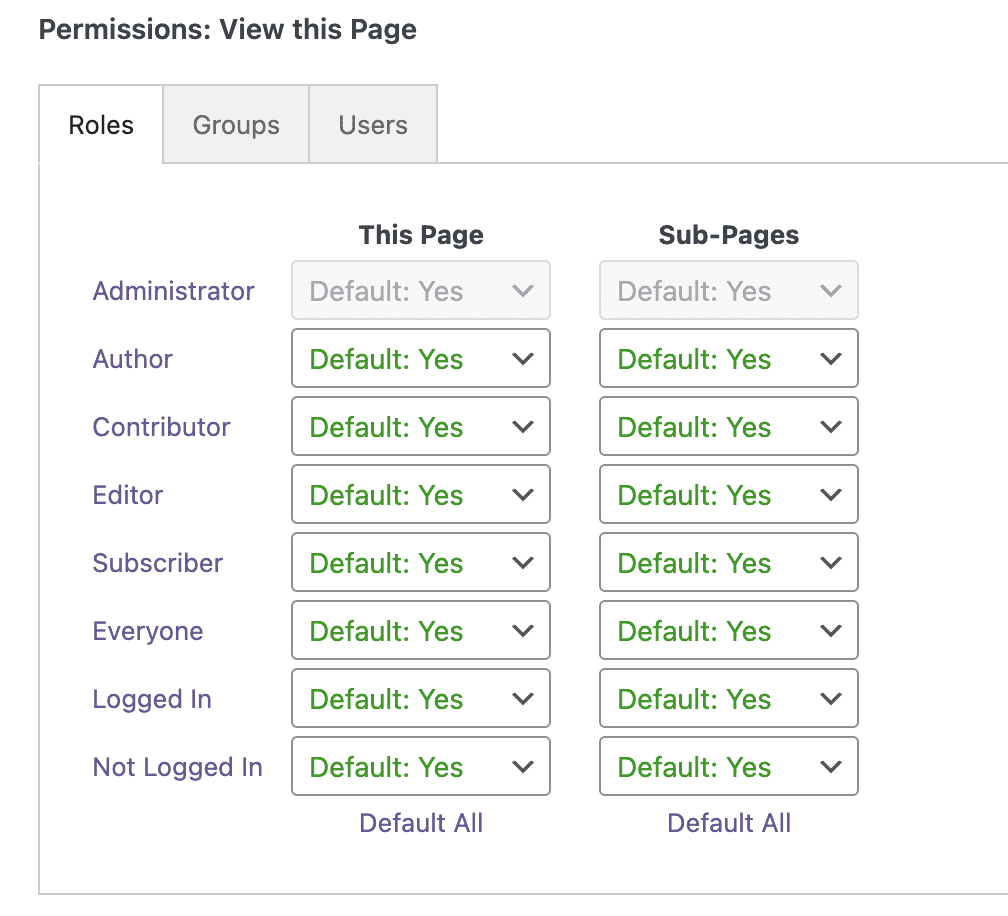Viewport: 1008px width, 916px height.
Task: Click the Everyone role link
Action: [x=148, y=631]
